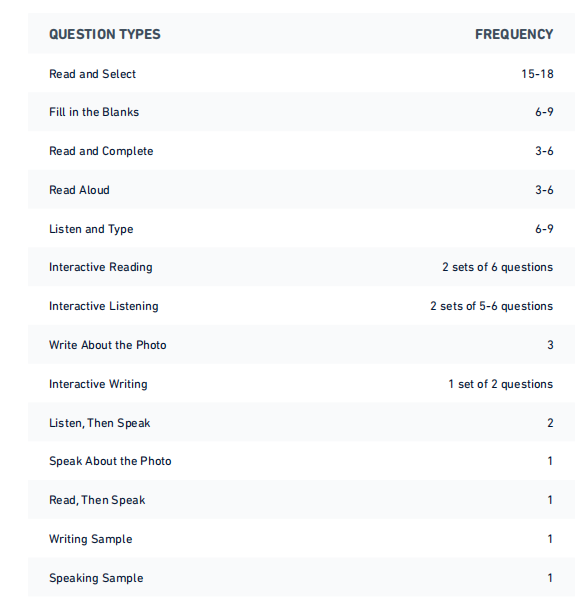Select the Listen and Type entry
This screenshot has height=600, width=586.
pos(91,229)
